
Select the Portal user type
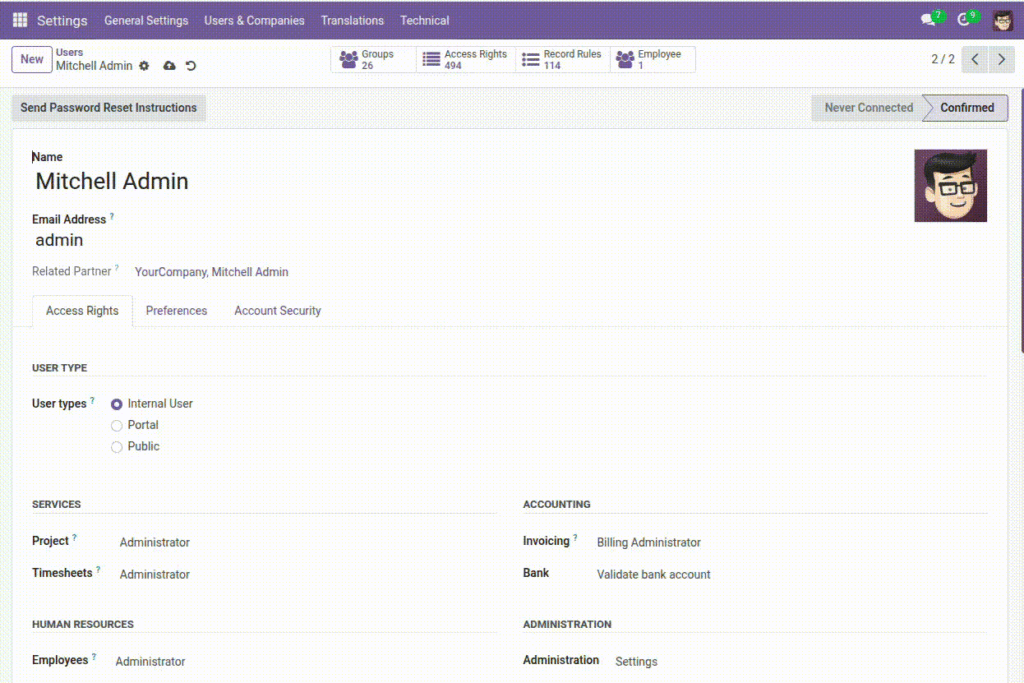click(116, 426)
